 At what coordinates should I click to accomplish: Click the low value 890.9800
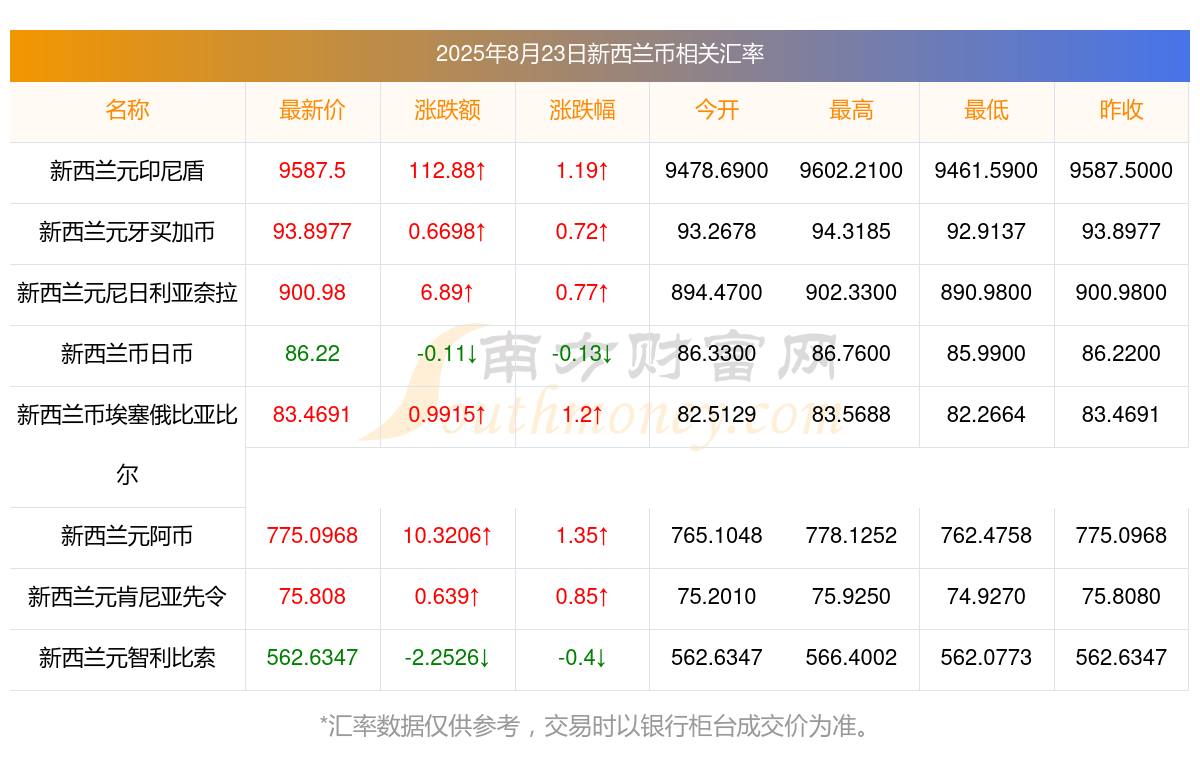[986, 293]
